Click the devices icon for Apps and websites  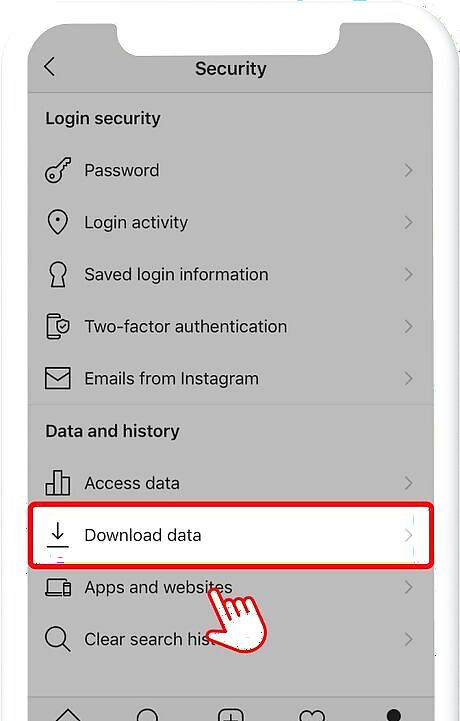point(58,587)
